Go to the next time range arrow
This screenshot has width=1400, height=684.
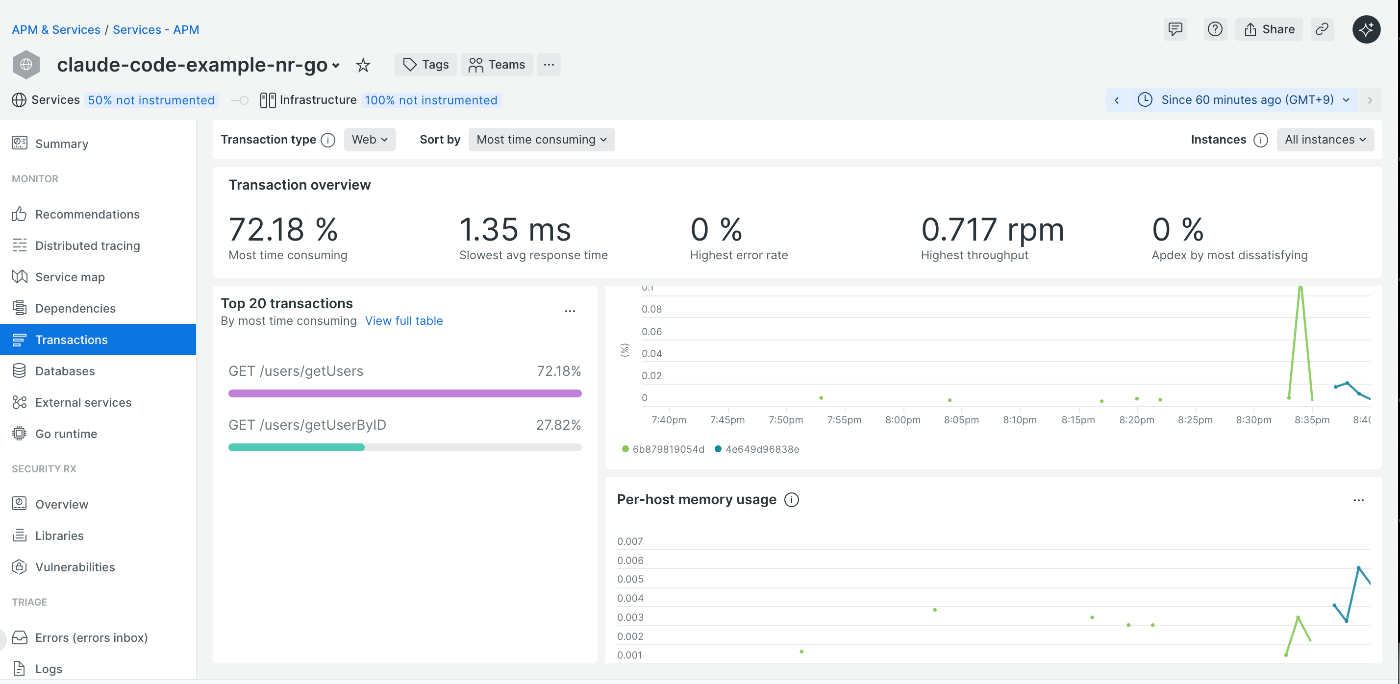coord(1370,100)
